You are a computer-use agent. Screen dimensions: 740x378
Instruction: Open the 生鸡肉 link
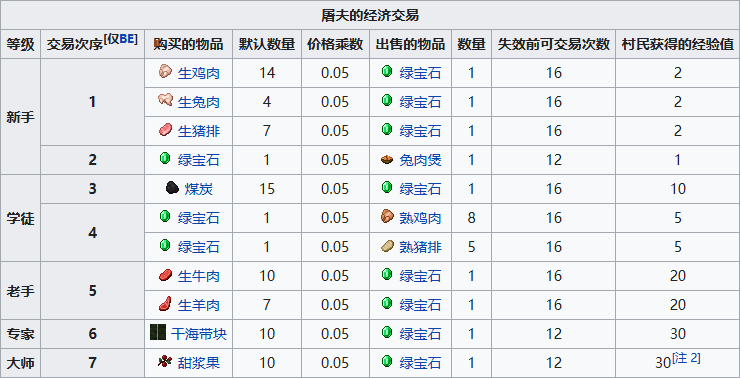(199, 73)
